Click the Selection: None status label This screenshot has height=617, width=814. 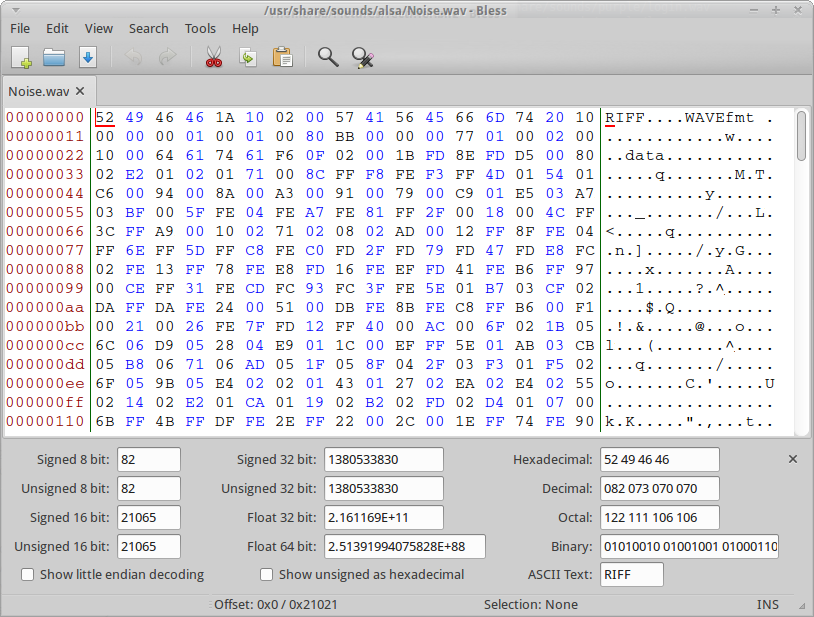click(530, 605)
